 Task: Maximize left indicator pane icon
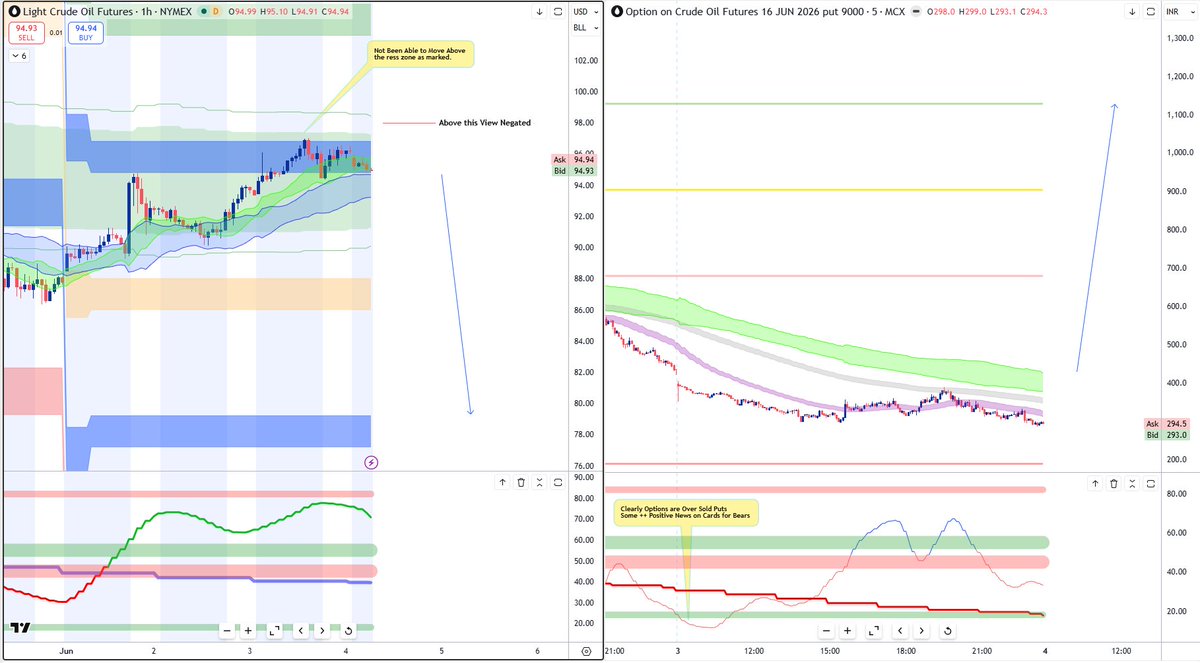[x=557, y=482]
